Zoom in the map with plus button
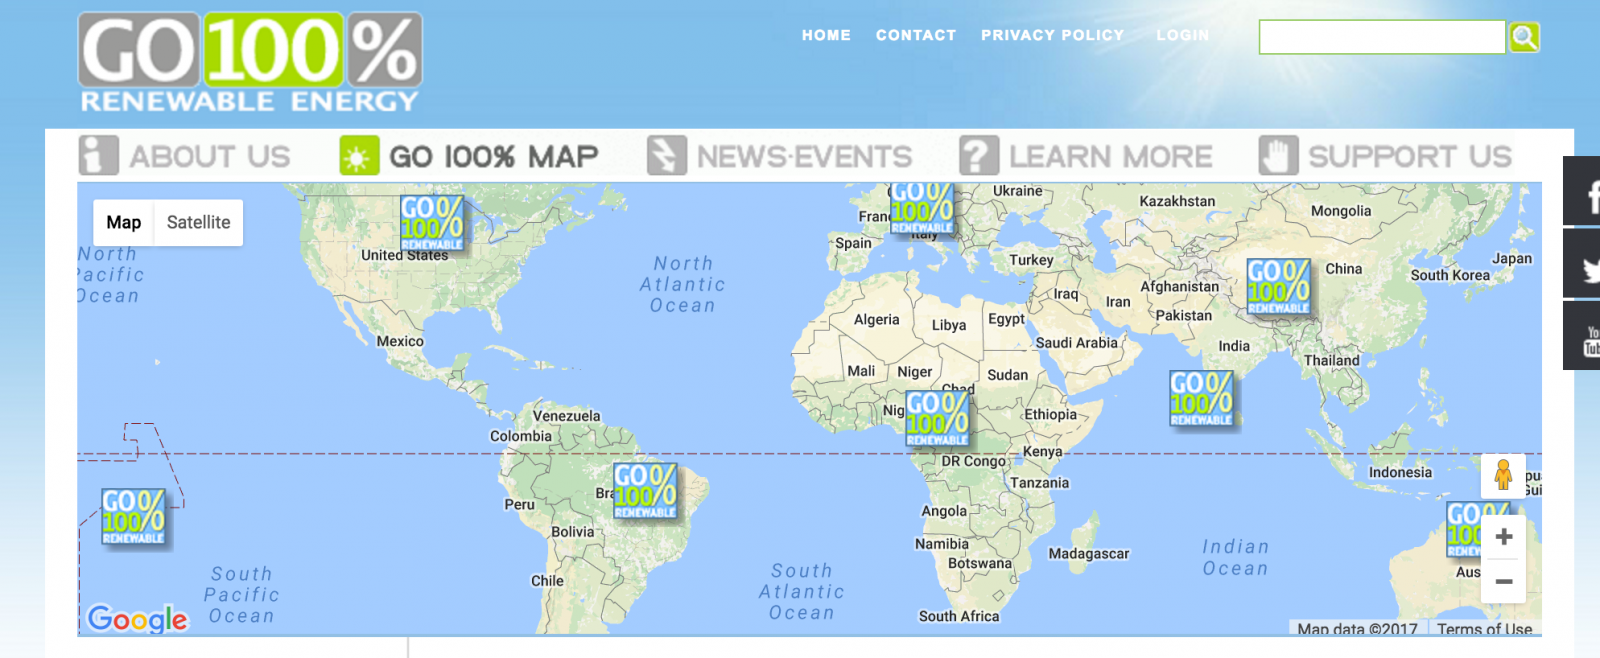Viewport: 1600px width, 658px height. coord(1503,537)
